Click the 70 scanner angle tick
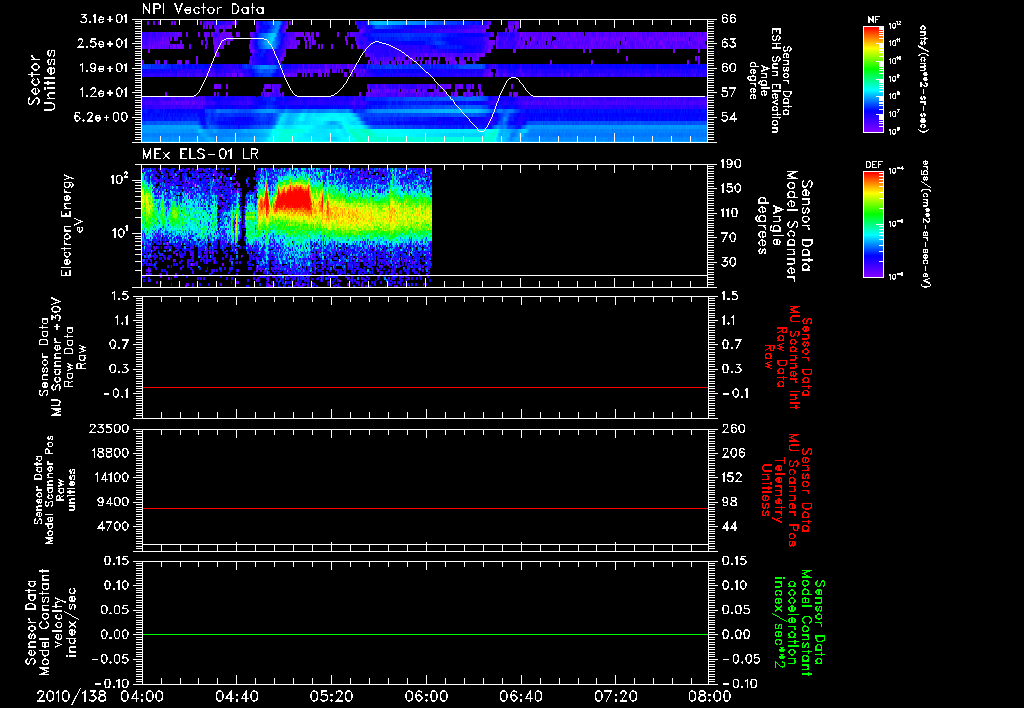Screen dimensions: 1024x708 [x=729, y=238]
